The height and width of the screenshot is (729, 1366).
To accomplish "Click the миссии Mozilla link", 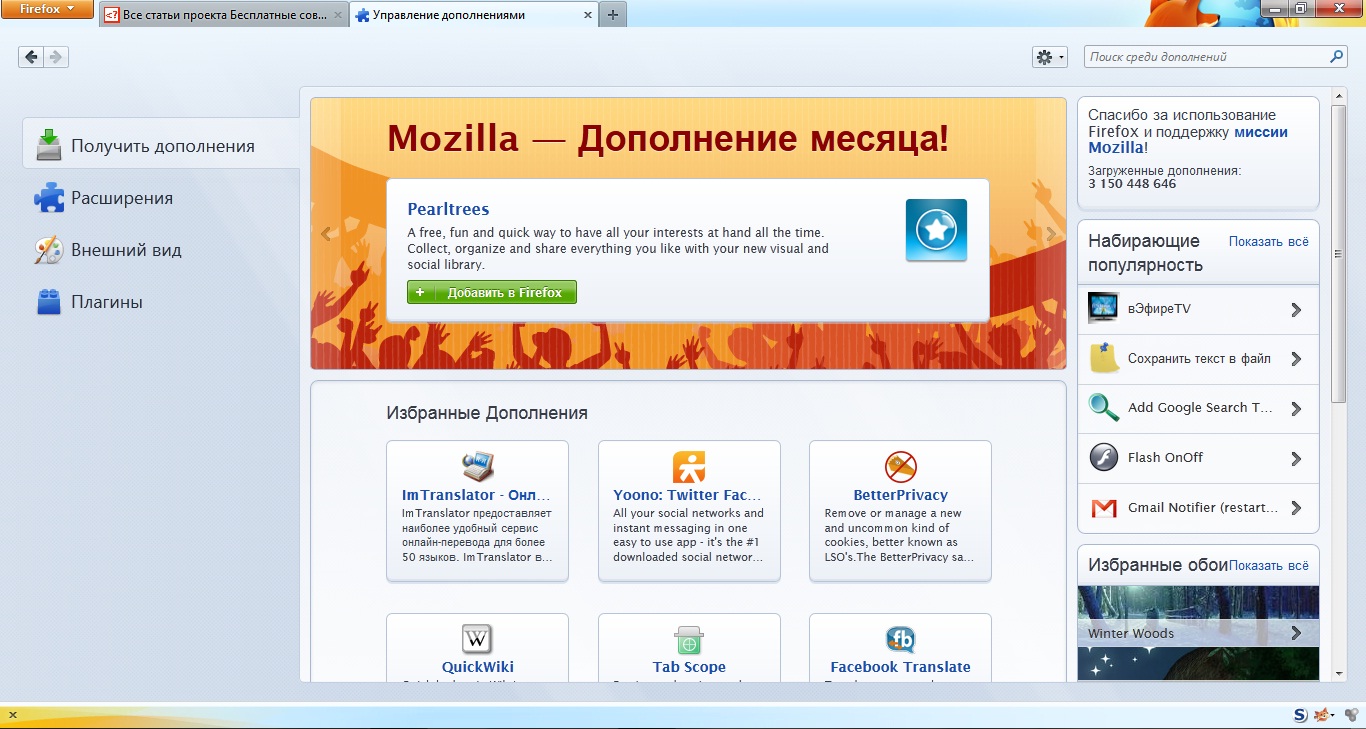I will (1188, 140).
